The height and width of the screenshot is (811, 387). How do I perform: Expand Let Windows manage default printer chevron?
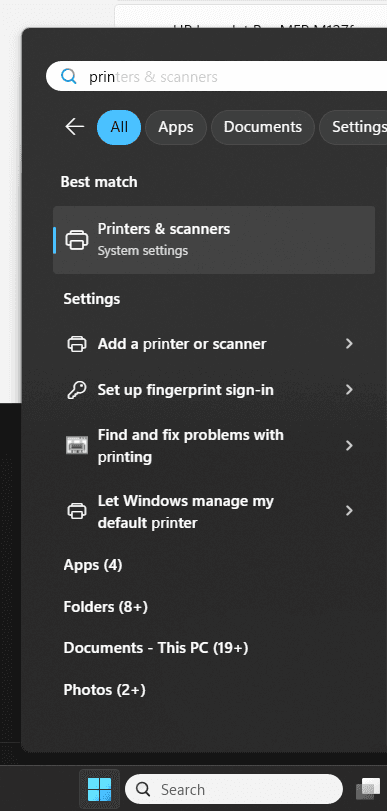(x=349, y=511)
